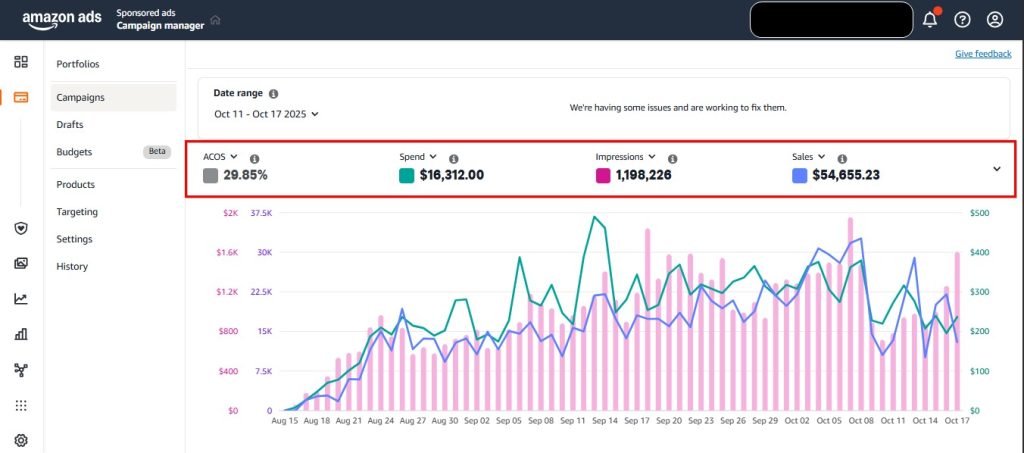Image resolution: width=1024 pixels, height=453 pixels.
Task: Open the user account profile icon
Action: point(994,19)
